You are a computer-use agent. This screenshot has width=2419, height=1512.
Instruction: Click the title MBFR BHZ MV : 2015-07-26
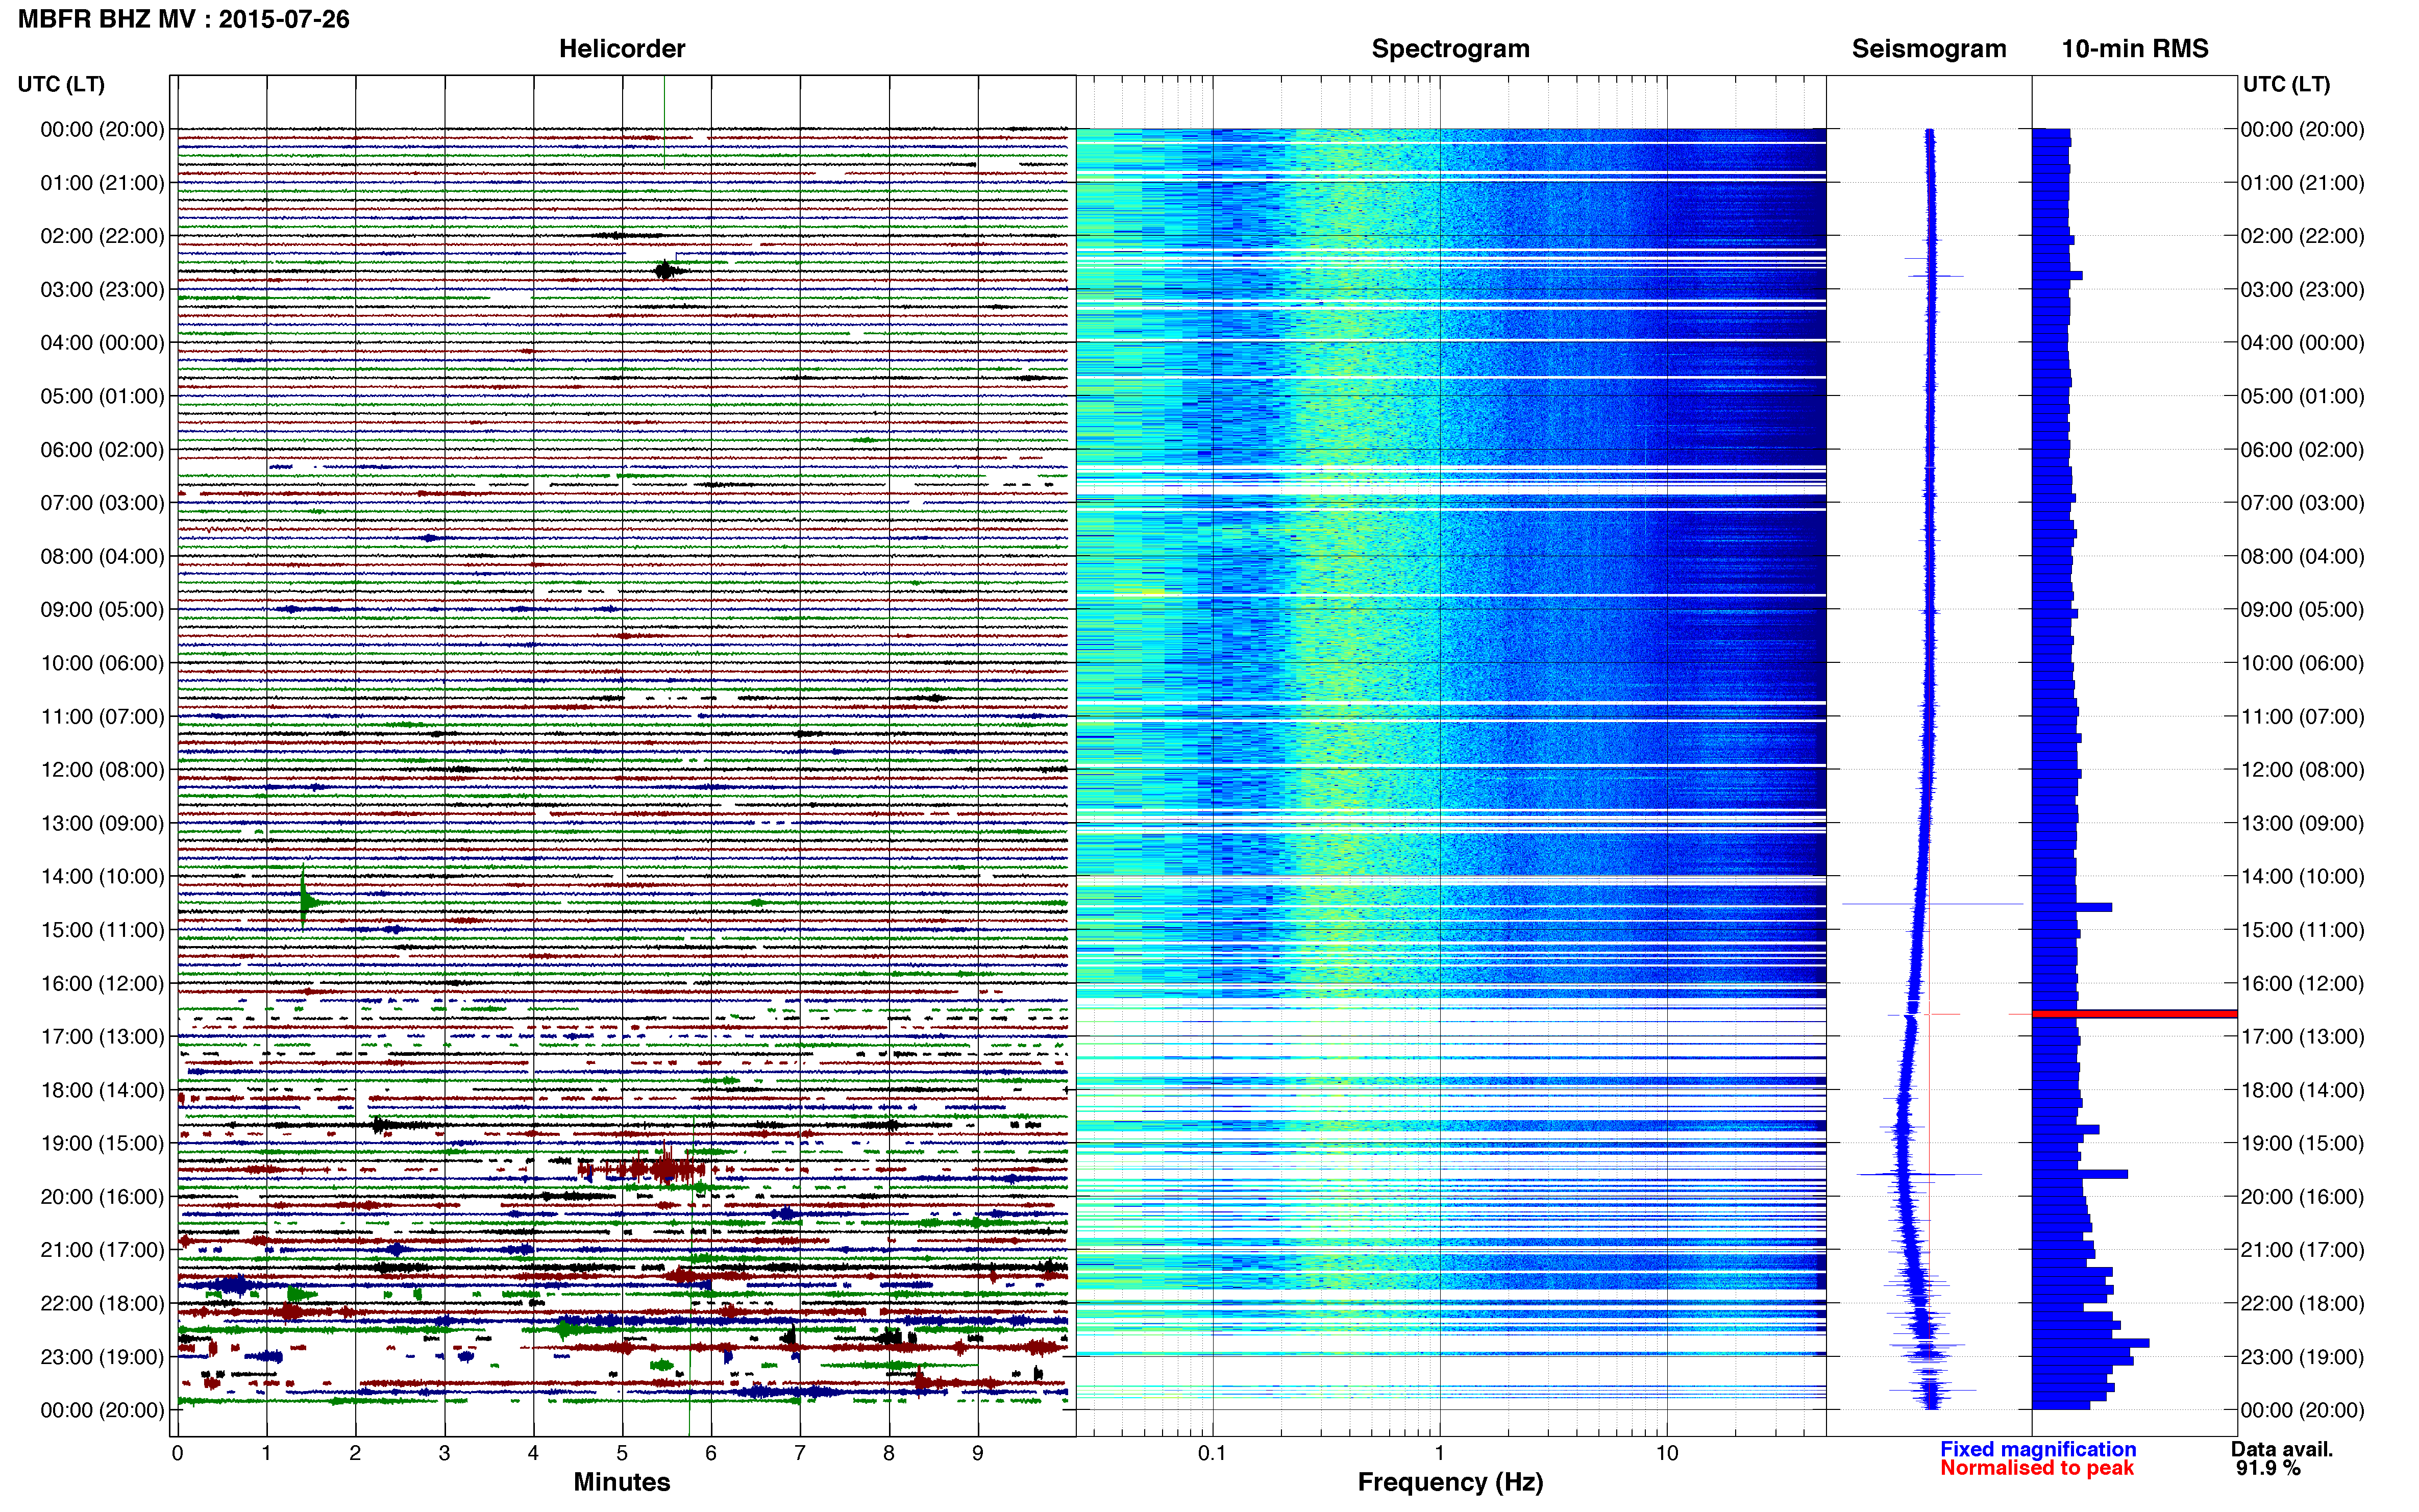(184, 19)
